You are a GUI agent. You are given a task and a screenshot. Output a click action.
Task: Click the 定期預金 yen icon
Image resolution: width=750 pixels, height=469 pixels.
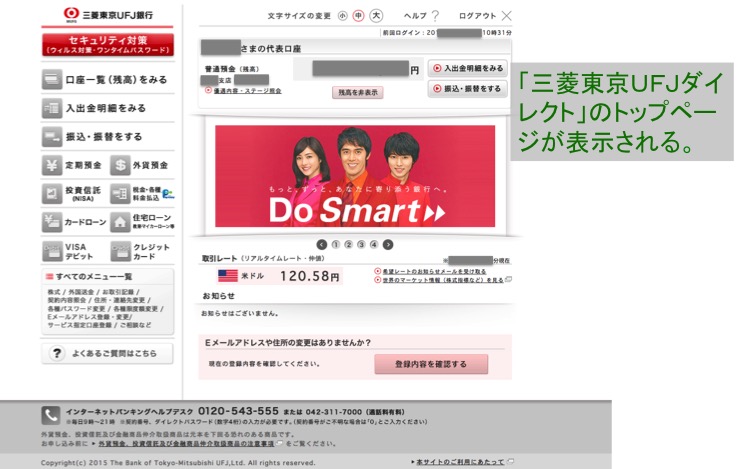coord(52,165)
